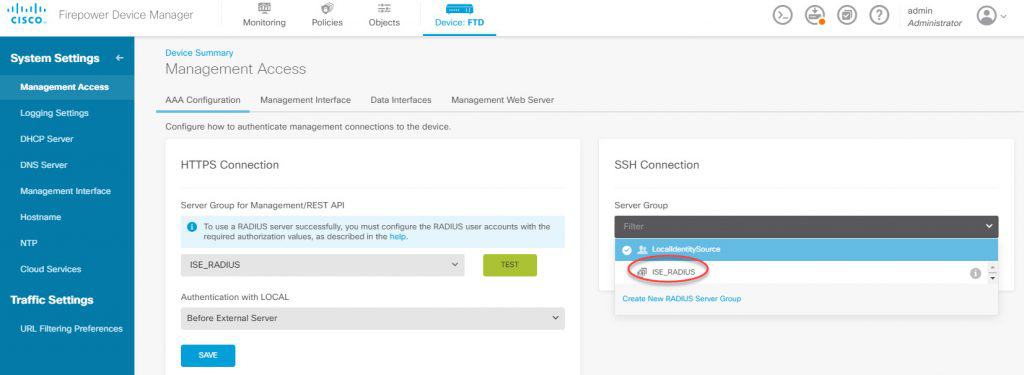Click the Device Summary breadcrumb link
This screenshot has width=1024, height=375.
click(x=199, y=53)
